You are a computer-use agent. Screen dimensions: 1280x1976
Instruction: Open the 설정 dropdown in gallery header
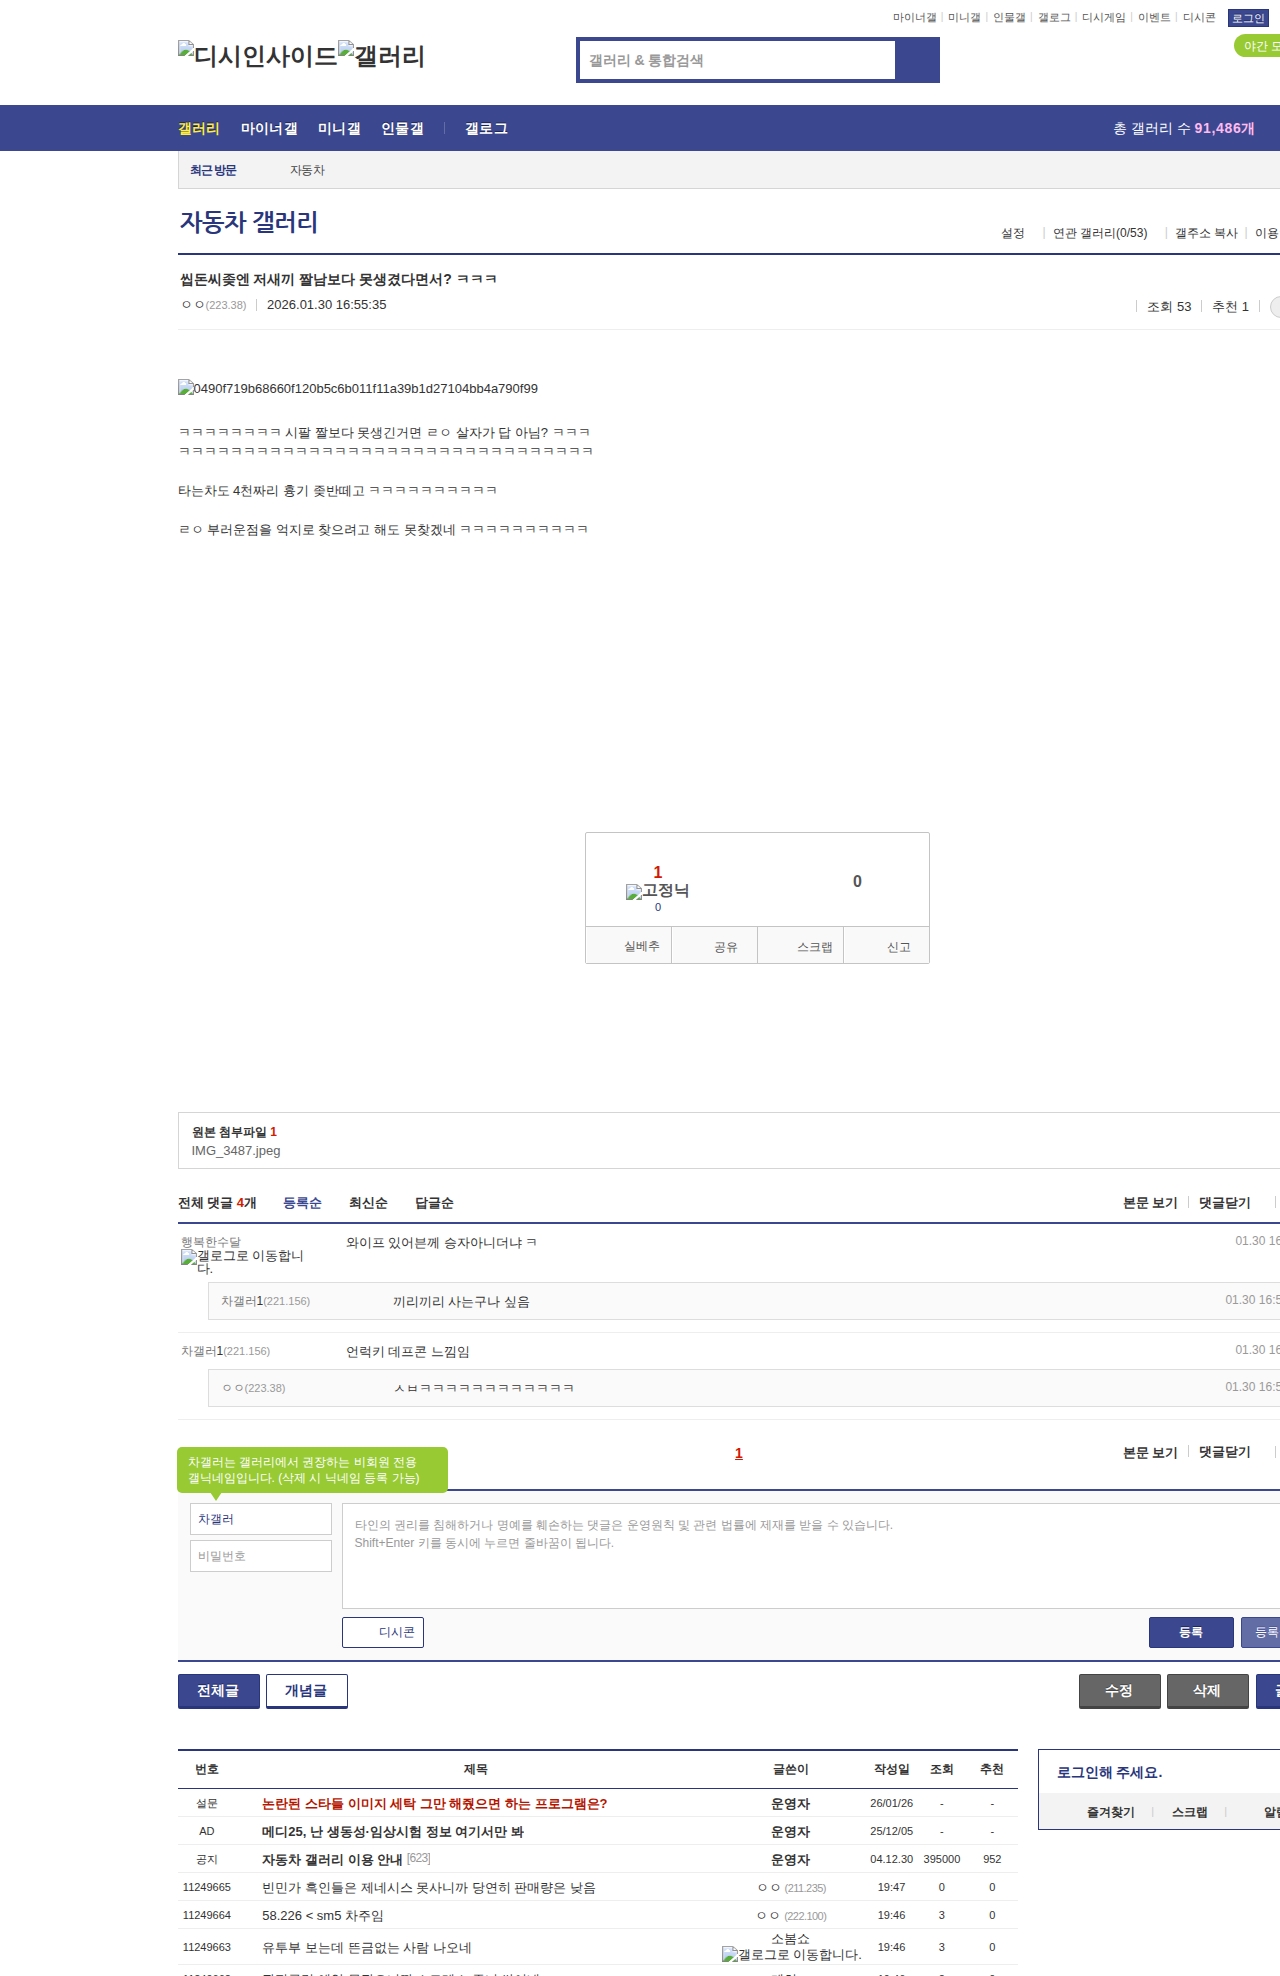pos(1012,233)
